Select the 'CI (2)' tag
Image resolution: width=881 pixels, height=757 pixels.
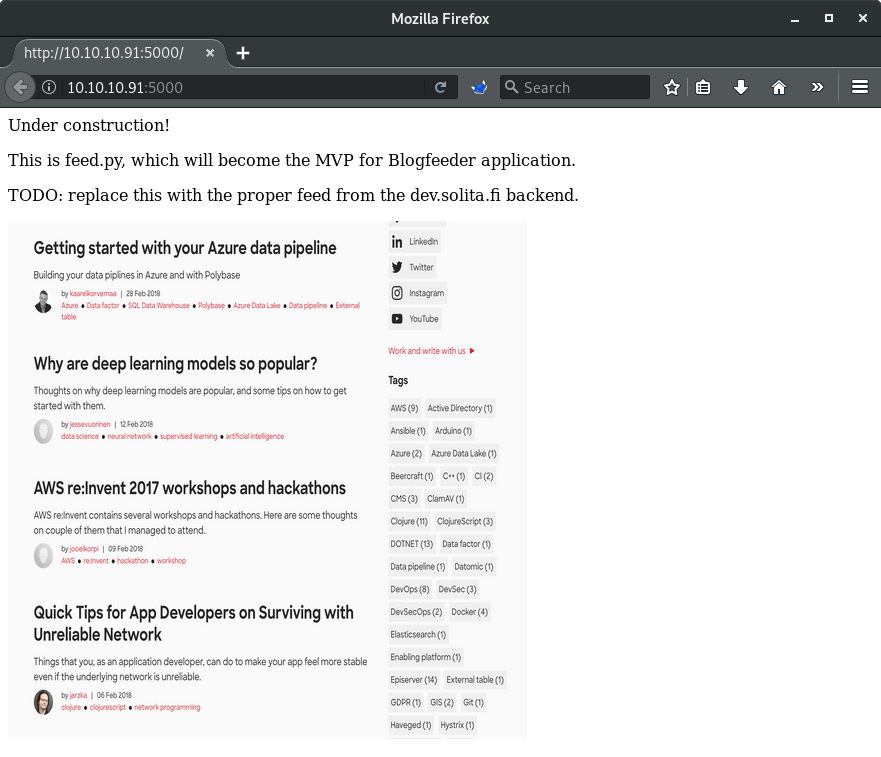[x=484, y=476]
